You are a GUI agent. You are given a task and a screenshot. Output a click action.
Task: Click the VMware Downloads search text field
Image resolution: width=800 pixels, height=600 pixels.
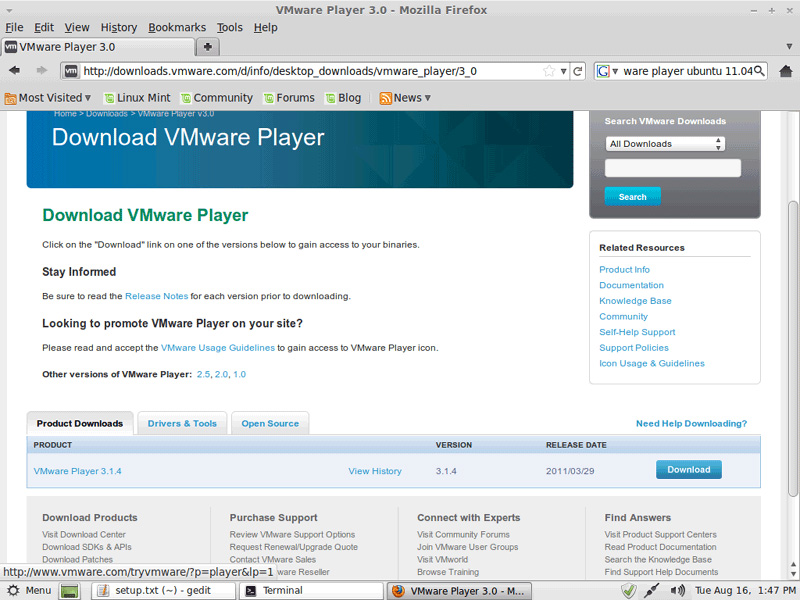click(x=672, y=168)
